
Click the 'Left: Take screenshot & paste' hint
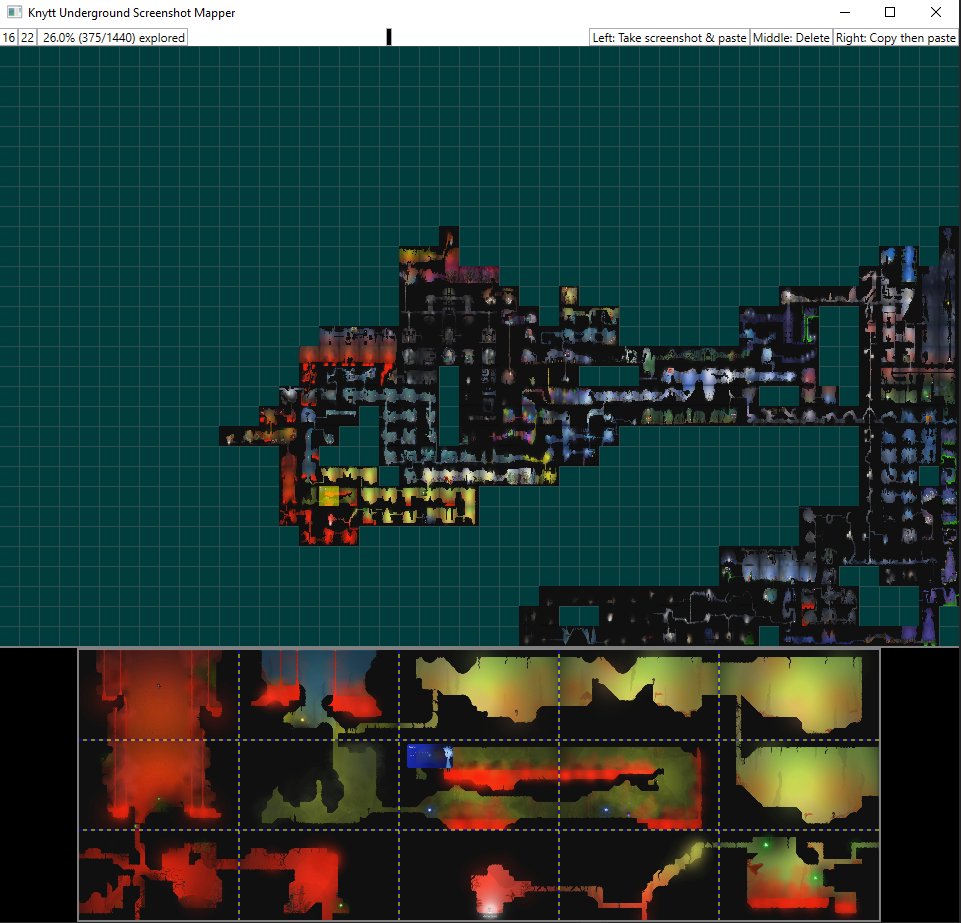(669, 37)
